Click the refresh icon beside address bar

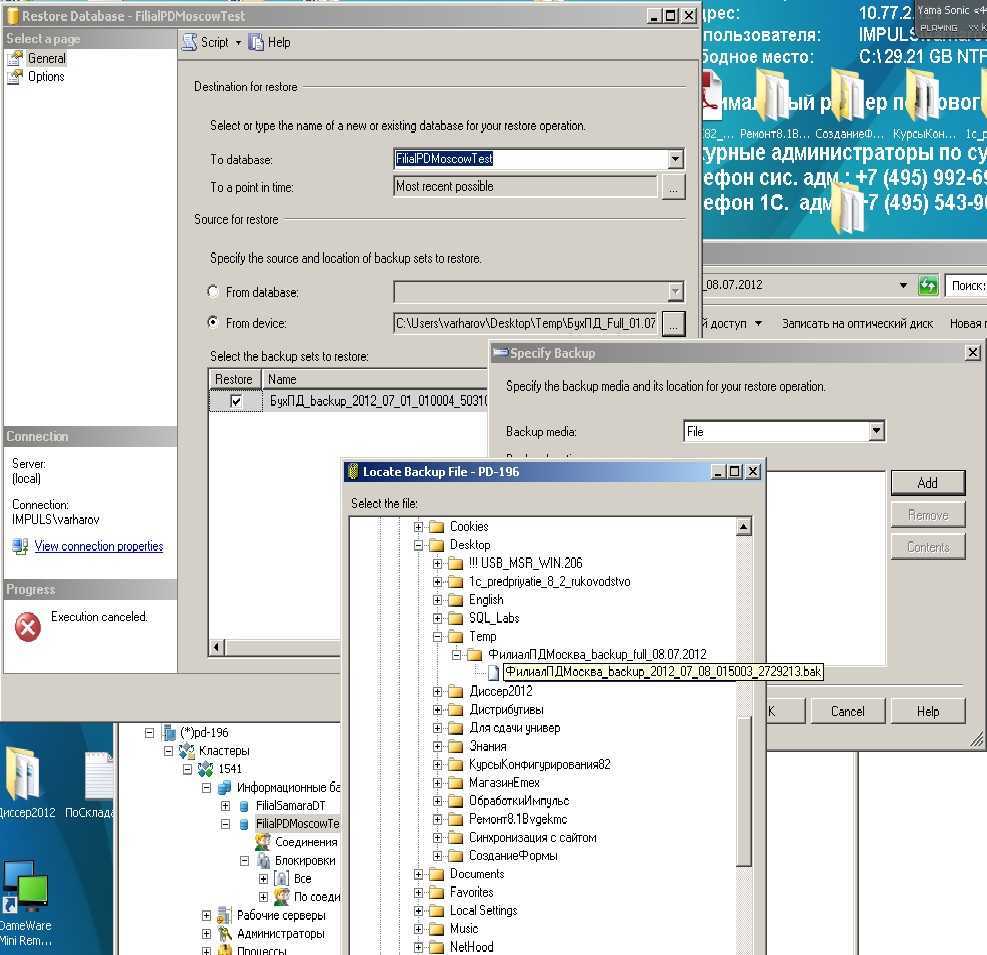pyautogui.click(x=928, y=285)
